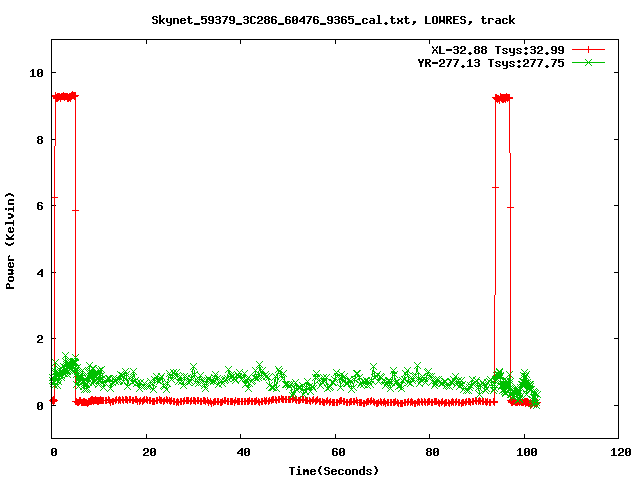Click the y-axis tick label 6
The height and width of the screenshot is (480, 640).
click(x=40, y=206)
